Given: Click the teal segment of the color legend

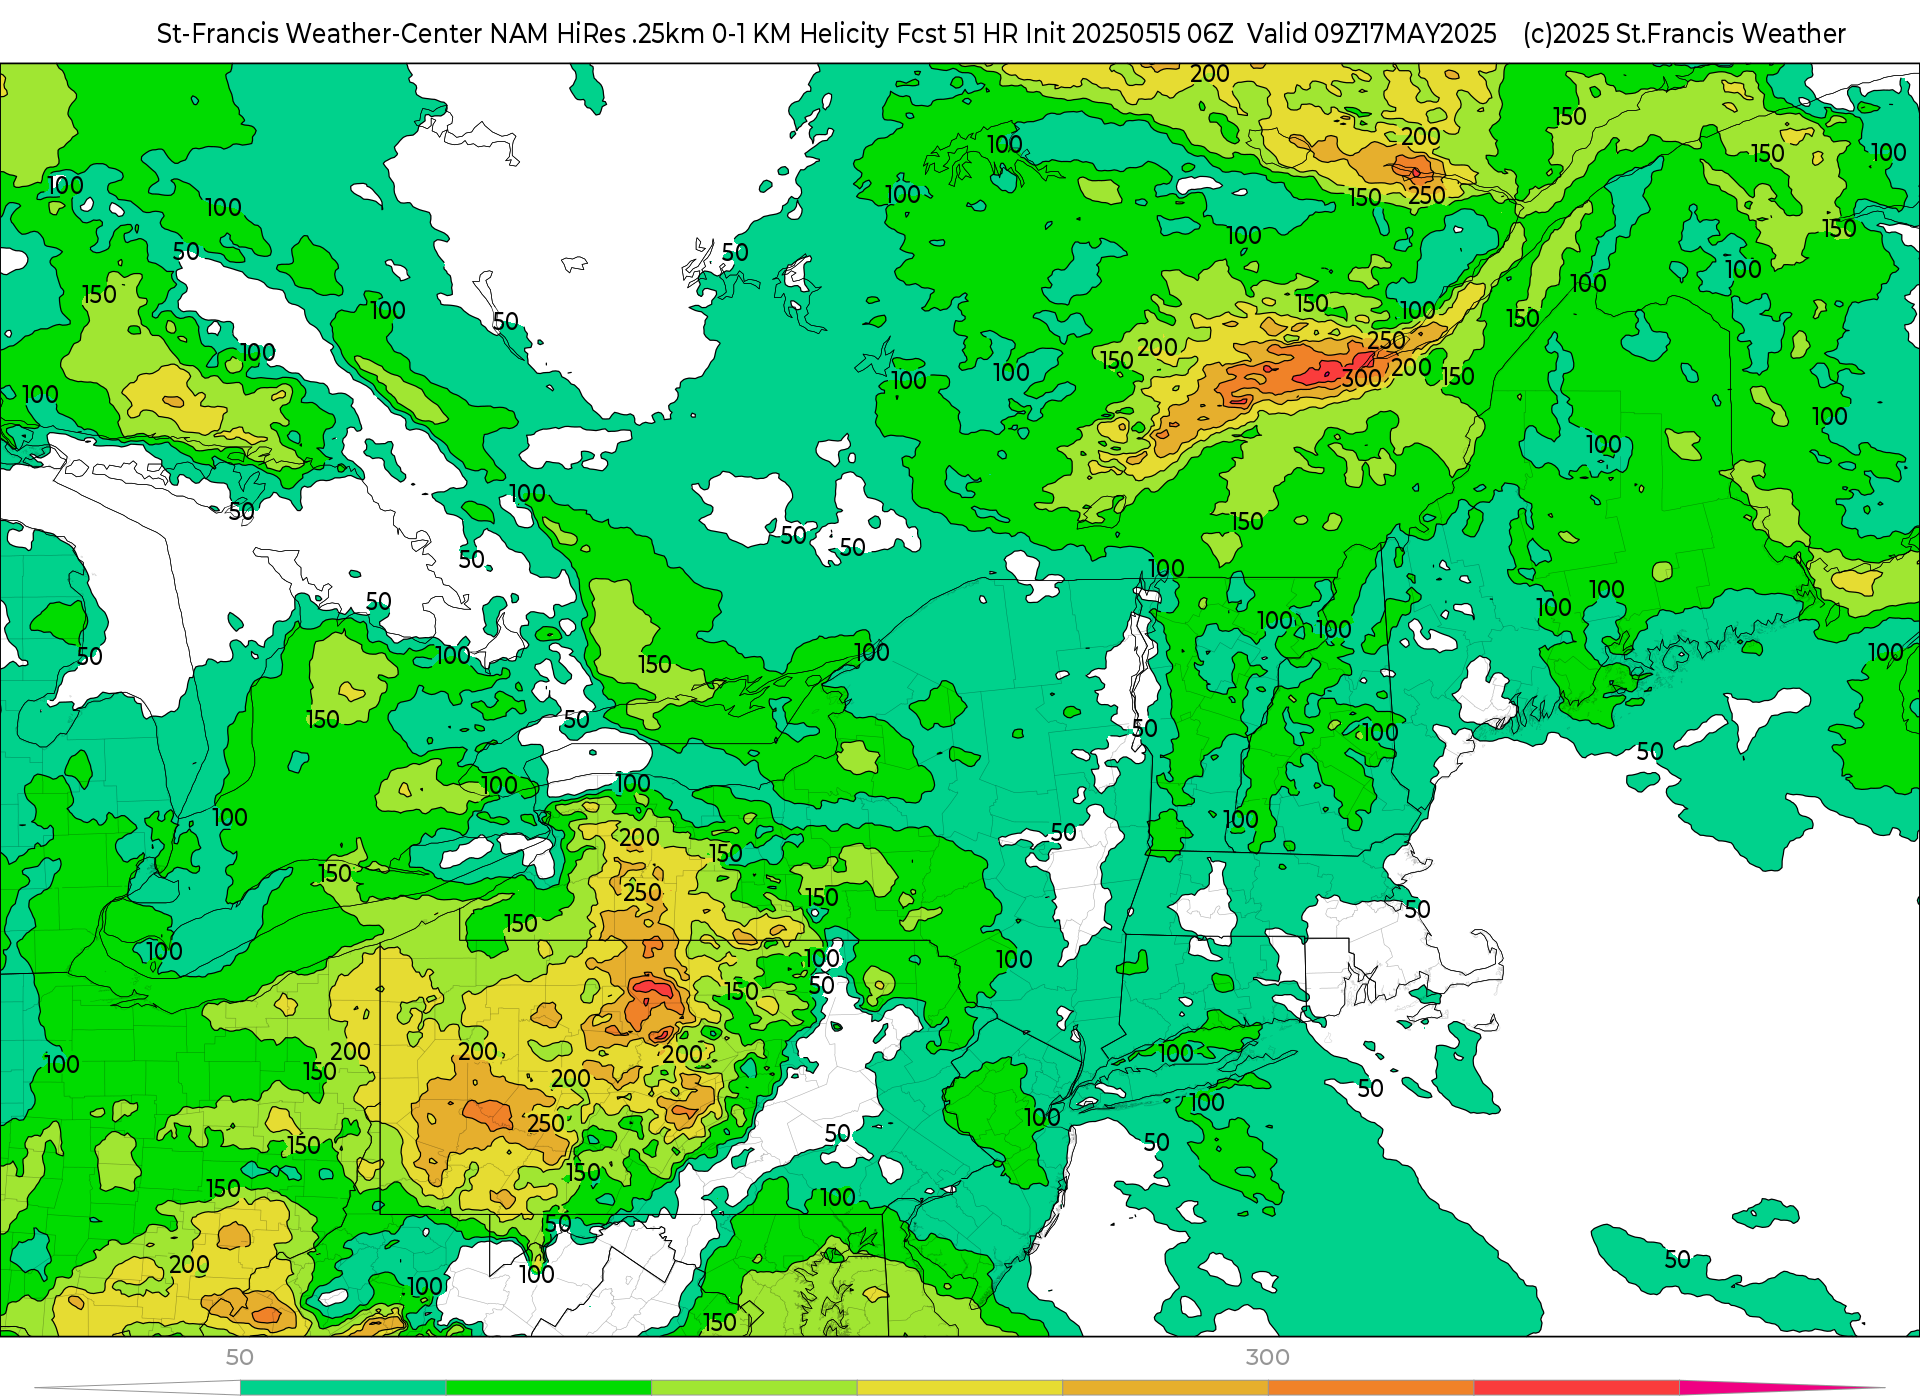Looking at the screenshot, I should tap(343, 1387).
